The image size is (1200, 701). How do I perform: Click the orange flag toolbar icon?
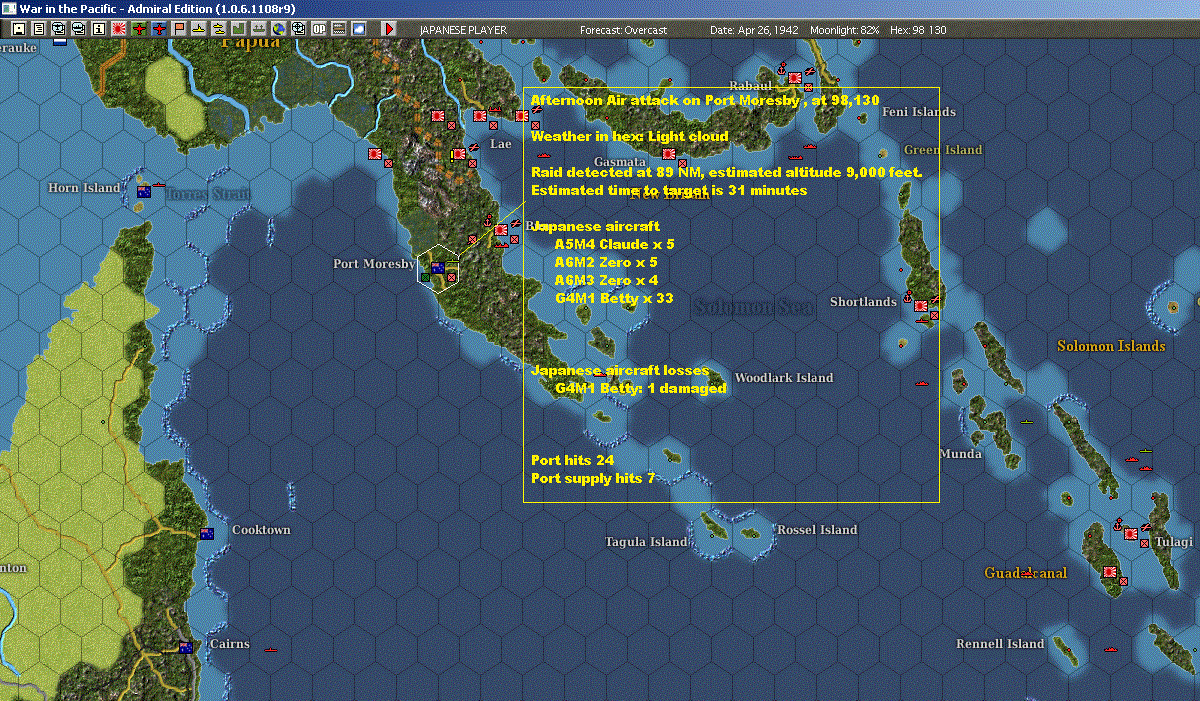pyautogui.click(x=179, y=29)
